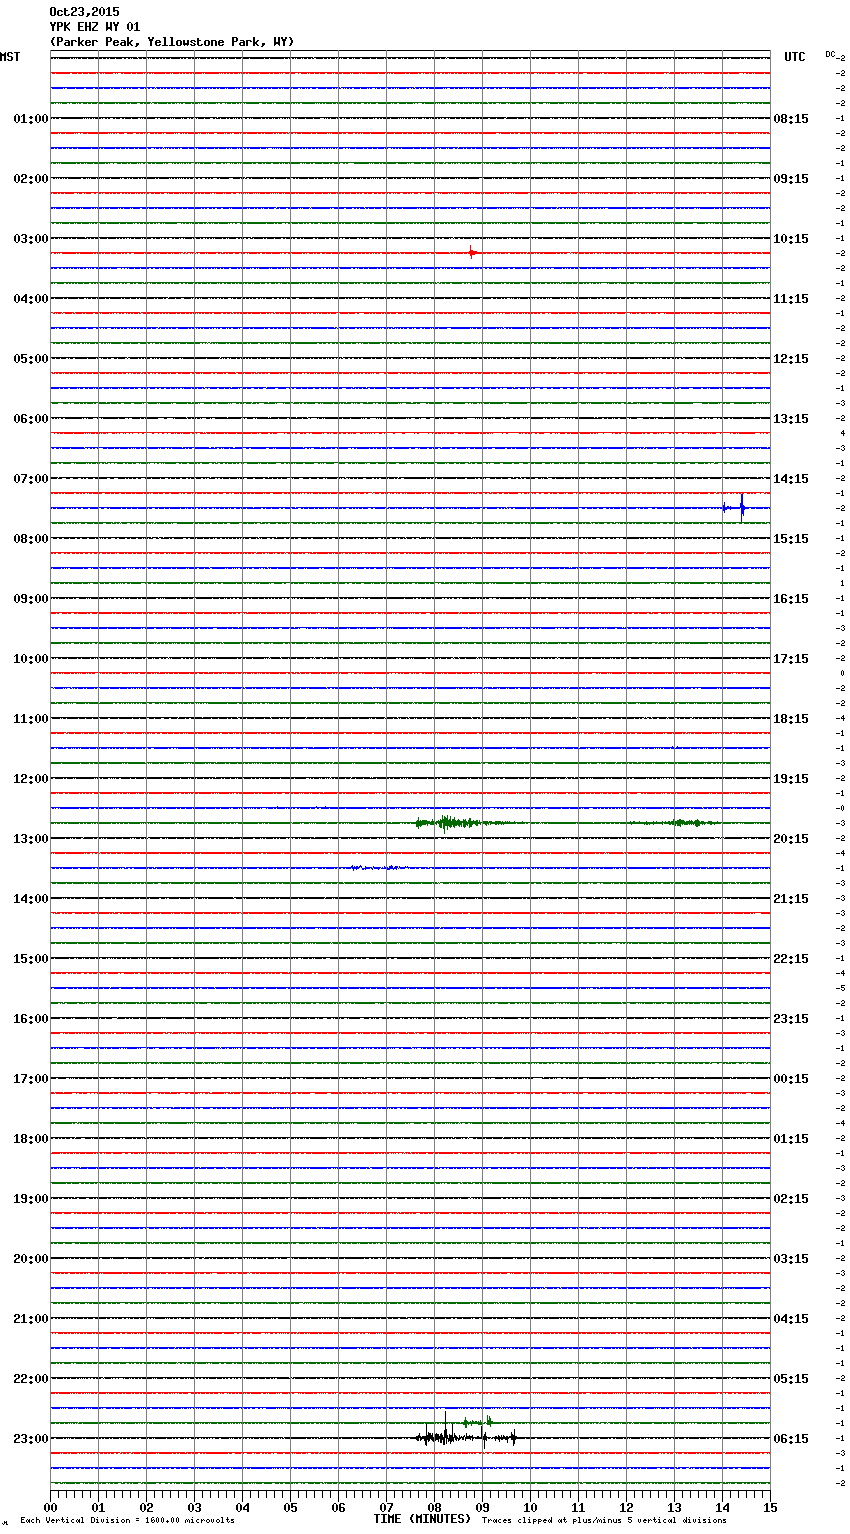Click the 00 minute axis tick label

(50, 1507)
